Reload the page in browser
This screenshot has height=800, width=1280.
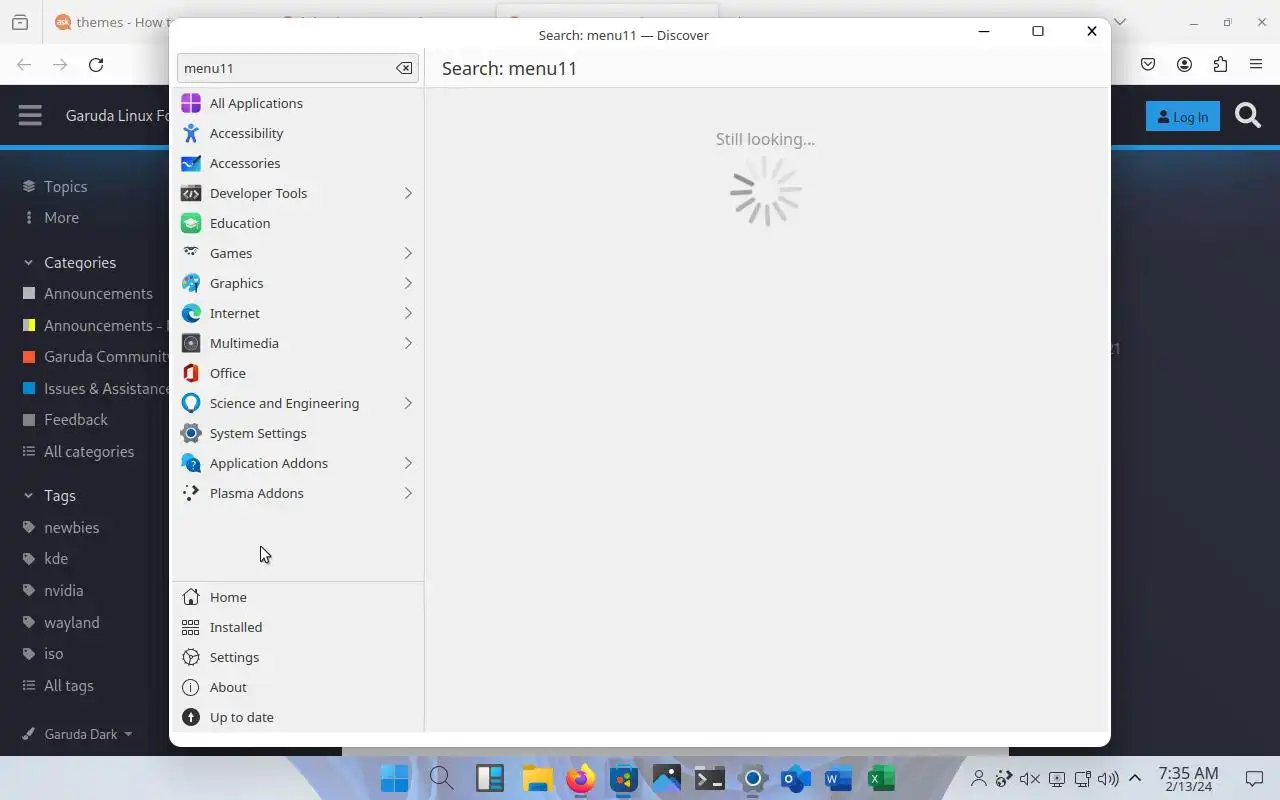pyautogui.click(x=96, y=65)
